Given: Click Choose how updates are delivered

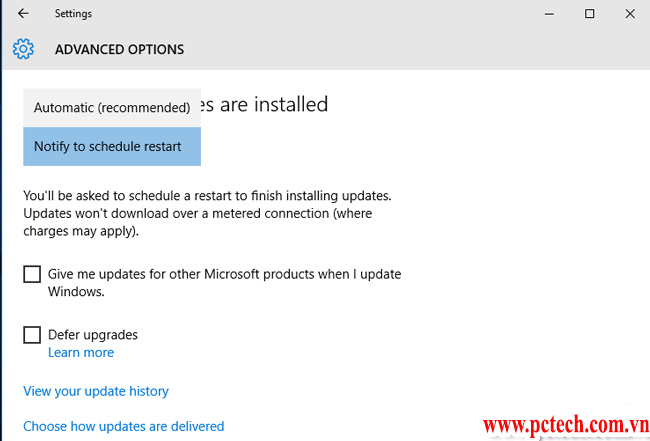Looking at the screenshot, I should tap(123, 426).
